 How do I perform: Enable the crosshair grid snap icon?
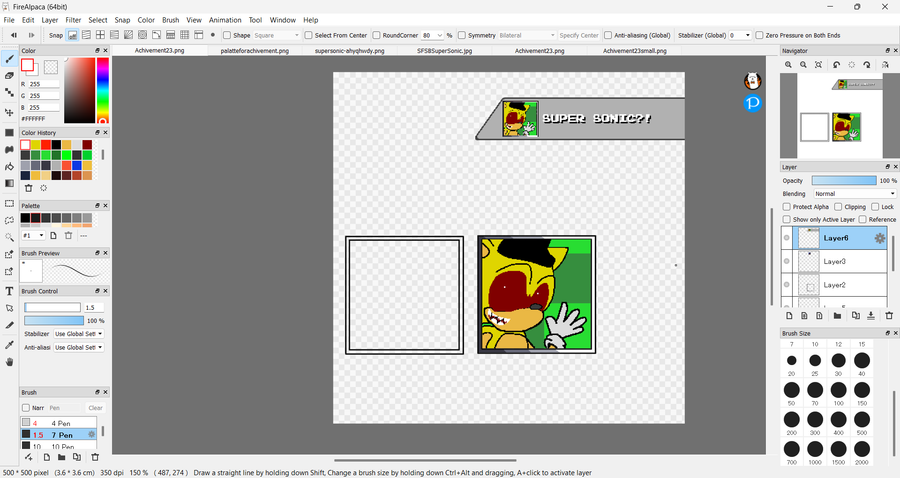point(100,35)
